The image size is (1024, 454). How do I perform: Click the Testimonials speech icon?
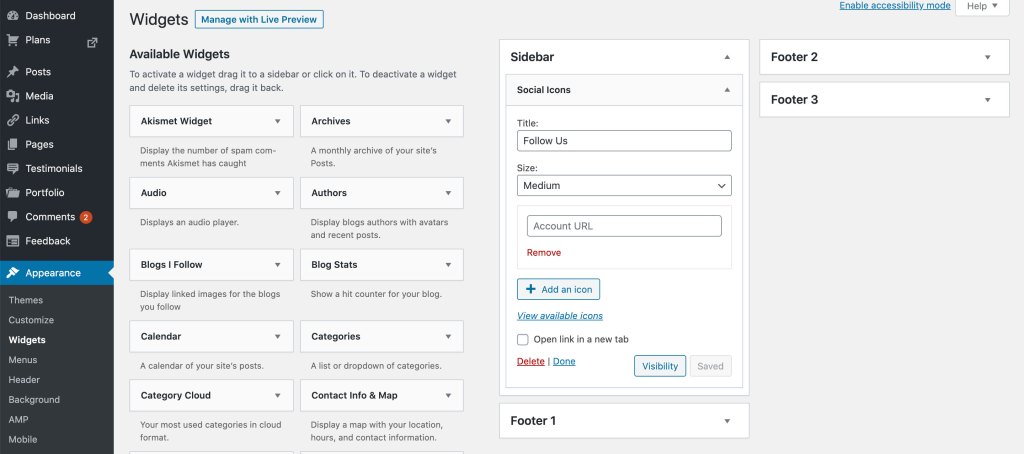[x=12, y=169]
